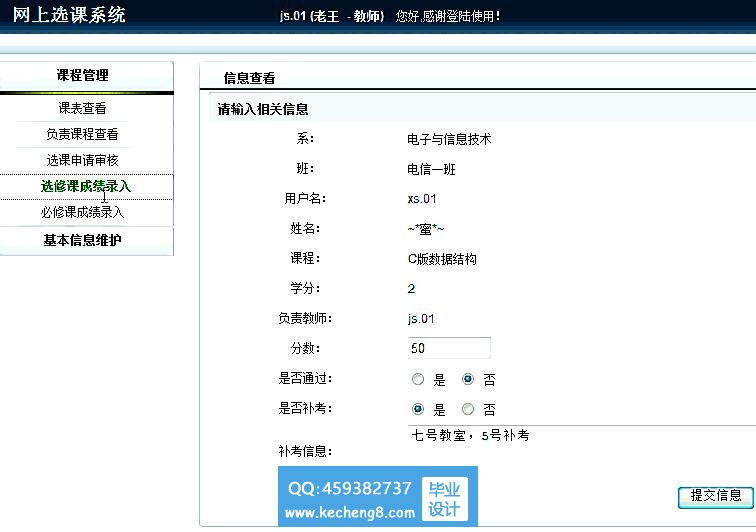Image resolution: width=756 pixels, height=532 pixels.
Task: Click the credit value 2
Action: point(411,289)
